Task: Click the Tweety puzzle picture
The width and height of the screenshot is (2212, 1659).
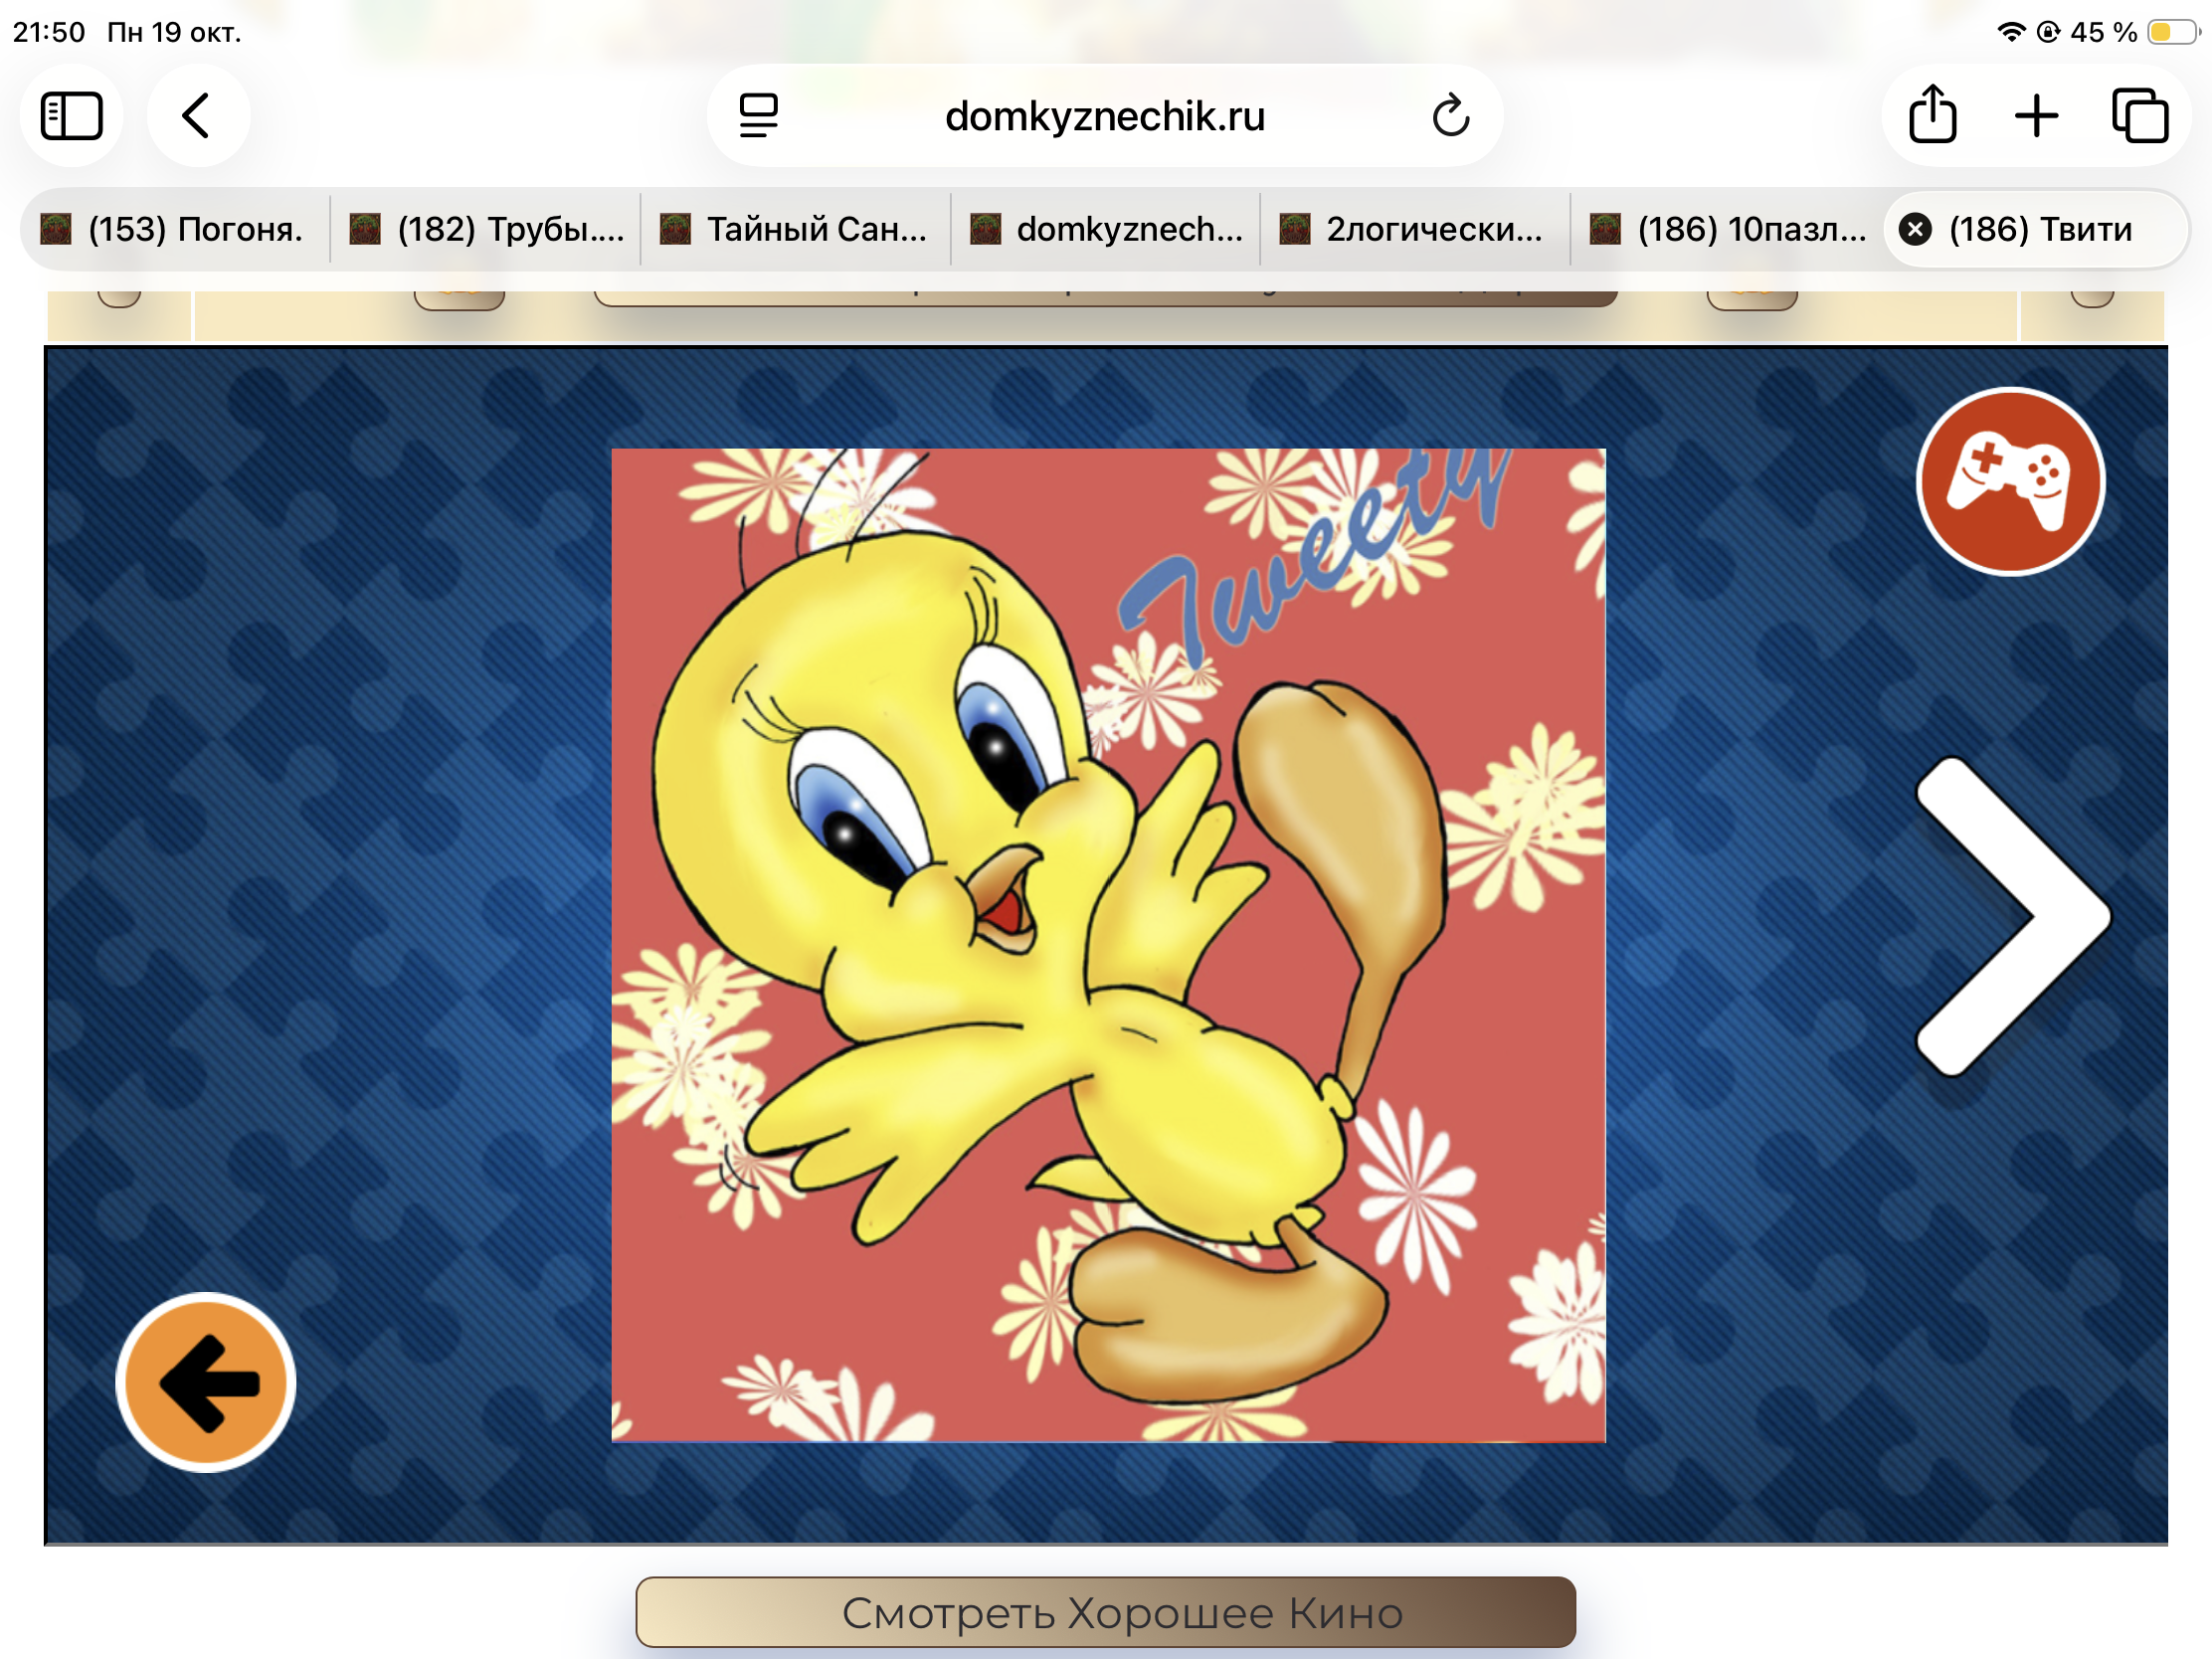Action: 1108,945
